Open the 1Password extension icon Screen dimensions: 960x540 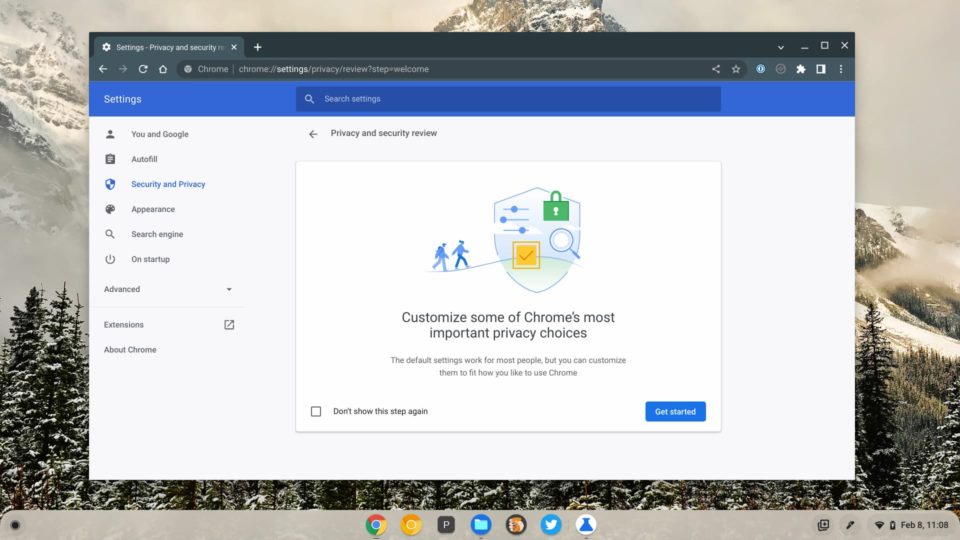(x=760, y=69)
